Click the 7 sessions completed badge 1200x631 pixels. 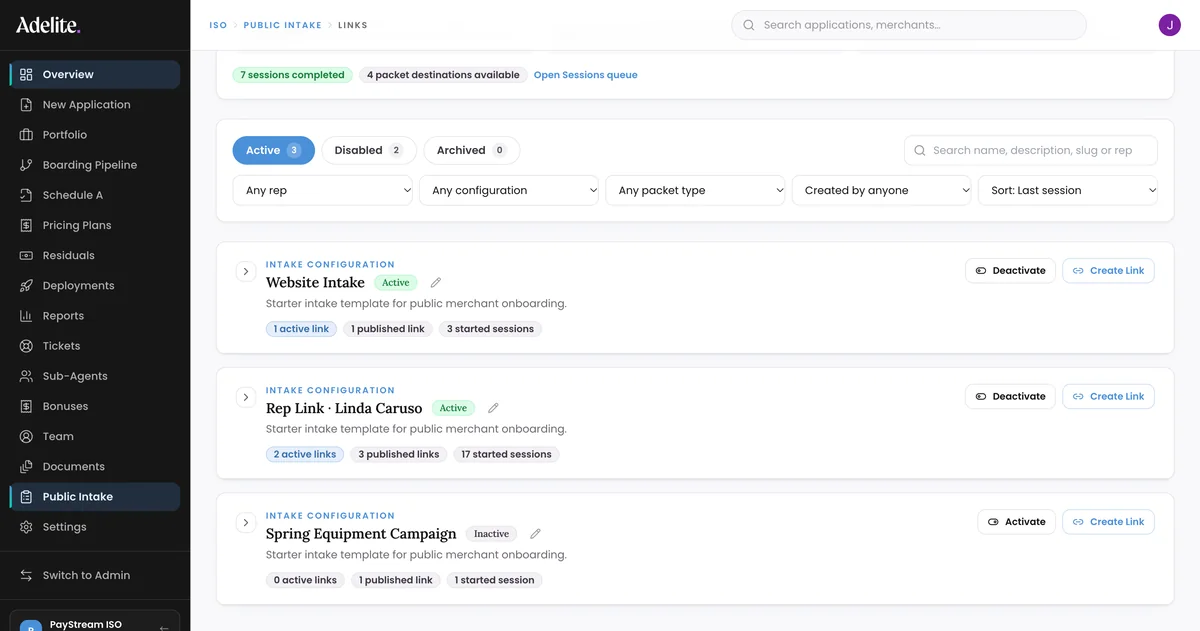click(292, 75)
